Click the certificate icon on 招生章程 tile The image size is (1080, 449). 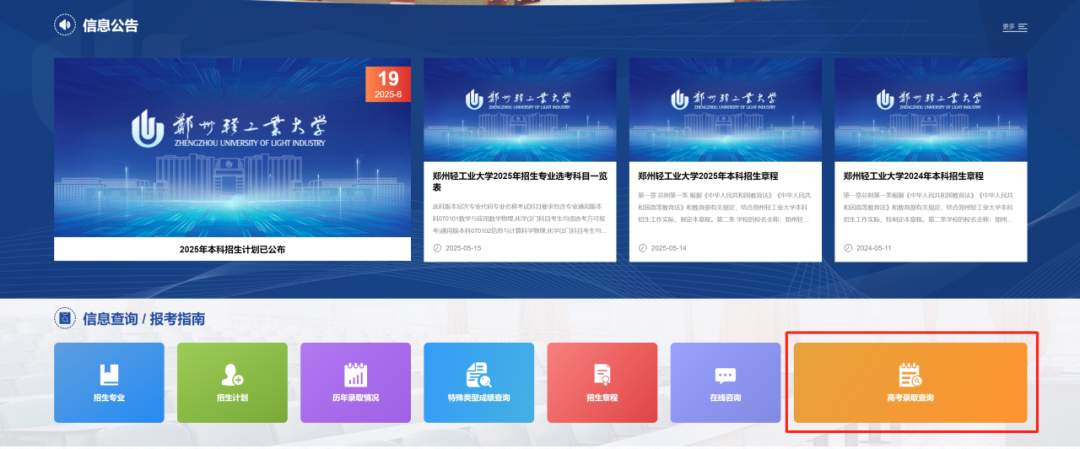click(x=602, y=375)
